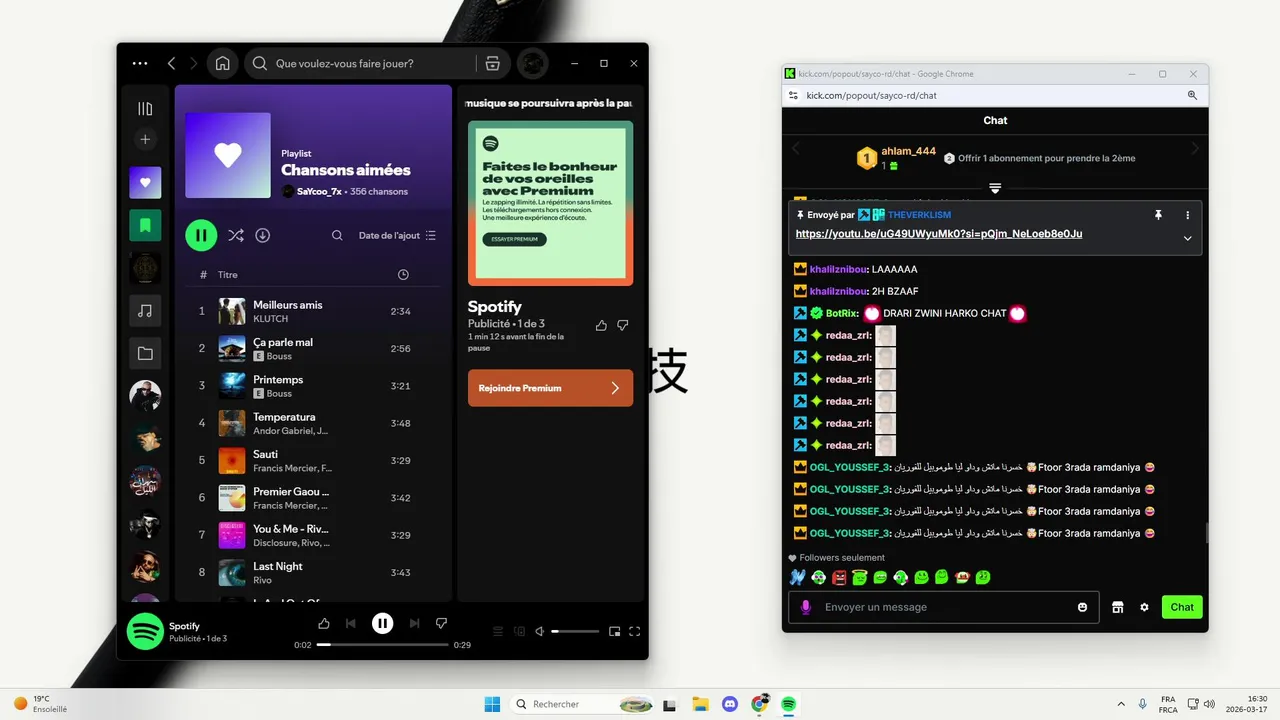Screen dimensions: 1280x720
Task: Open pinned YouTube link in chat
Action: coord(939,234)
